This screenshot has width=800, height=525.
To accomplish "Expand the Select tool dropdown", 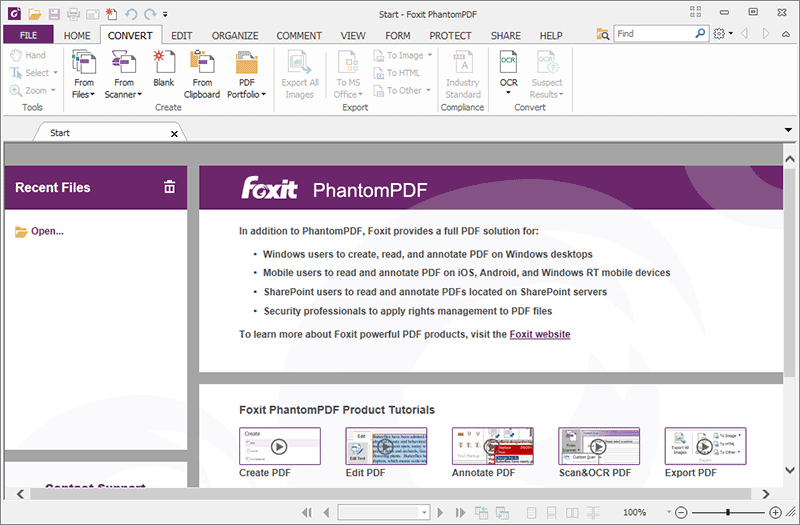I will (x=56, y=73).
